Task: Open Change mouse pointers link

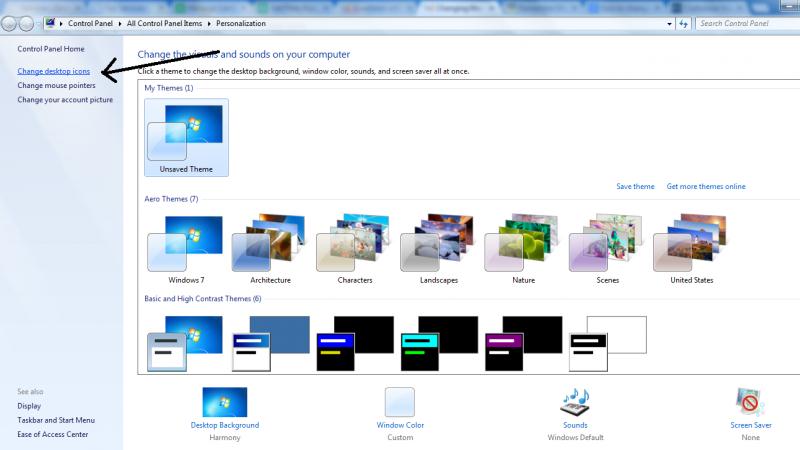Action: (56, 85)
